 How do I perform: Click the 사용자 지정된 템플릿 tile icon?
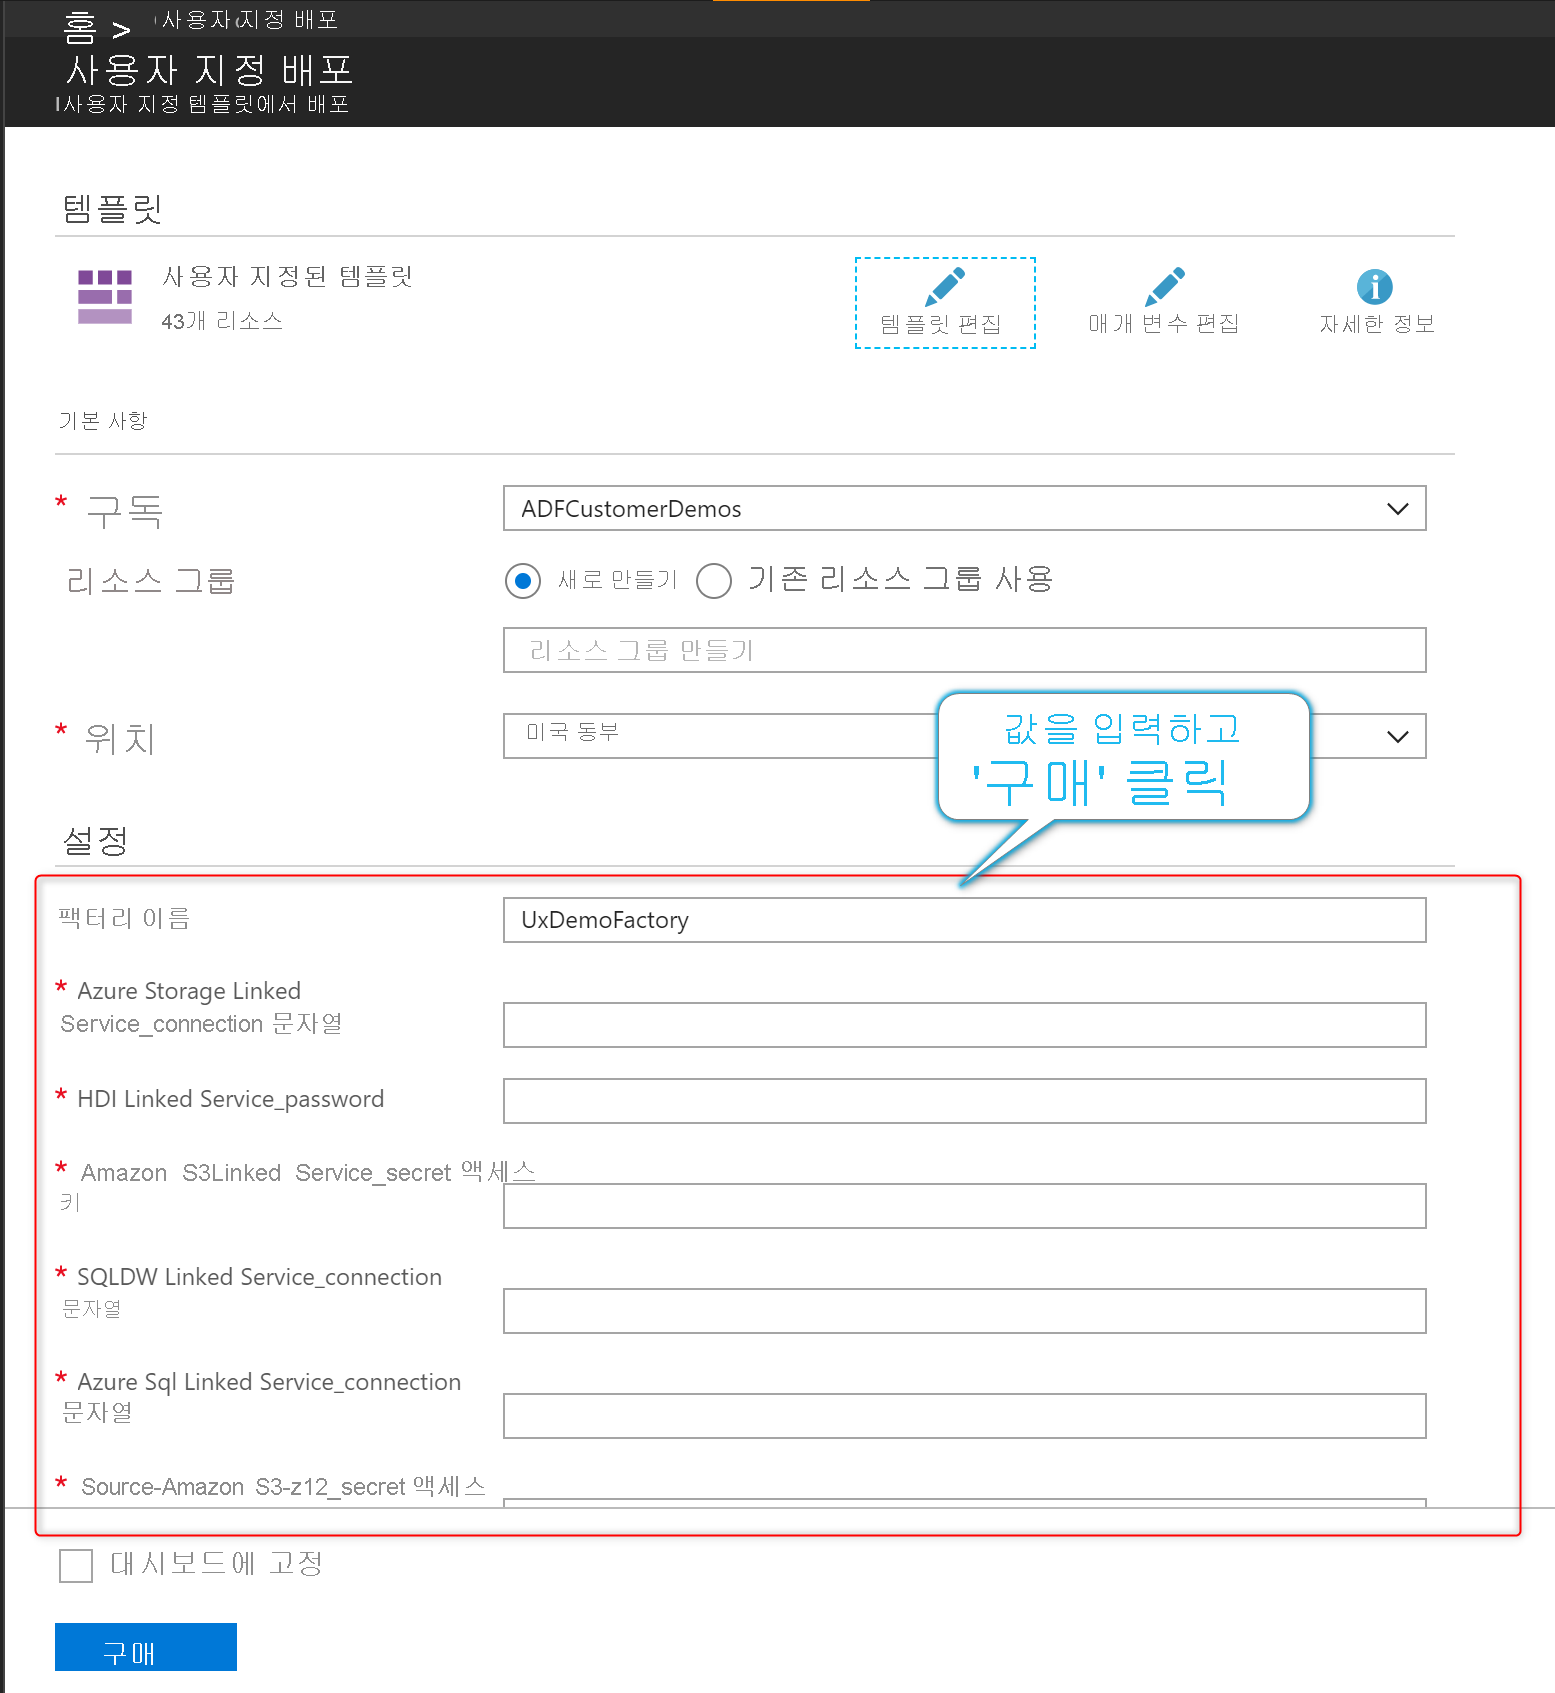[x=105, y=296]
